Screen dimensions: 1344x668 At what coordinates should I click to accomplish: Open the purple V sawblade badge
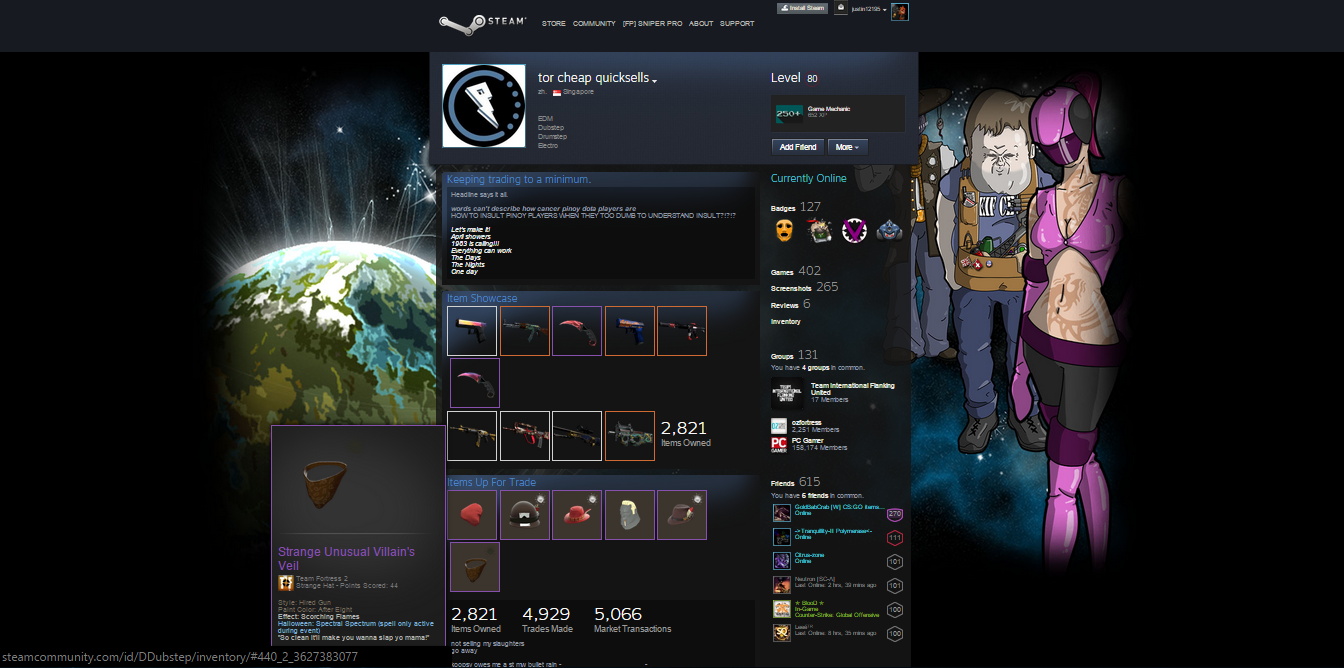coord(853,231)
